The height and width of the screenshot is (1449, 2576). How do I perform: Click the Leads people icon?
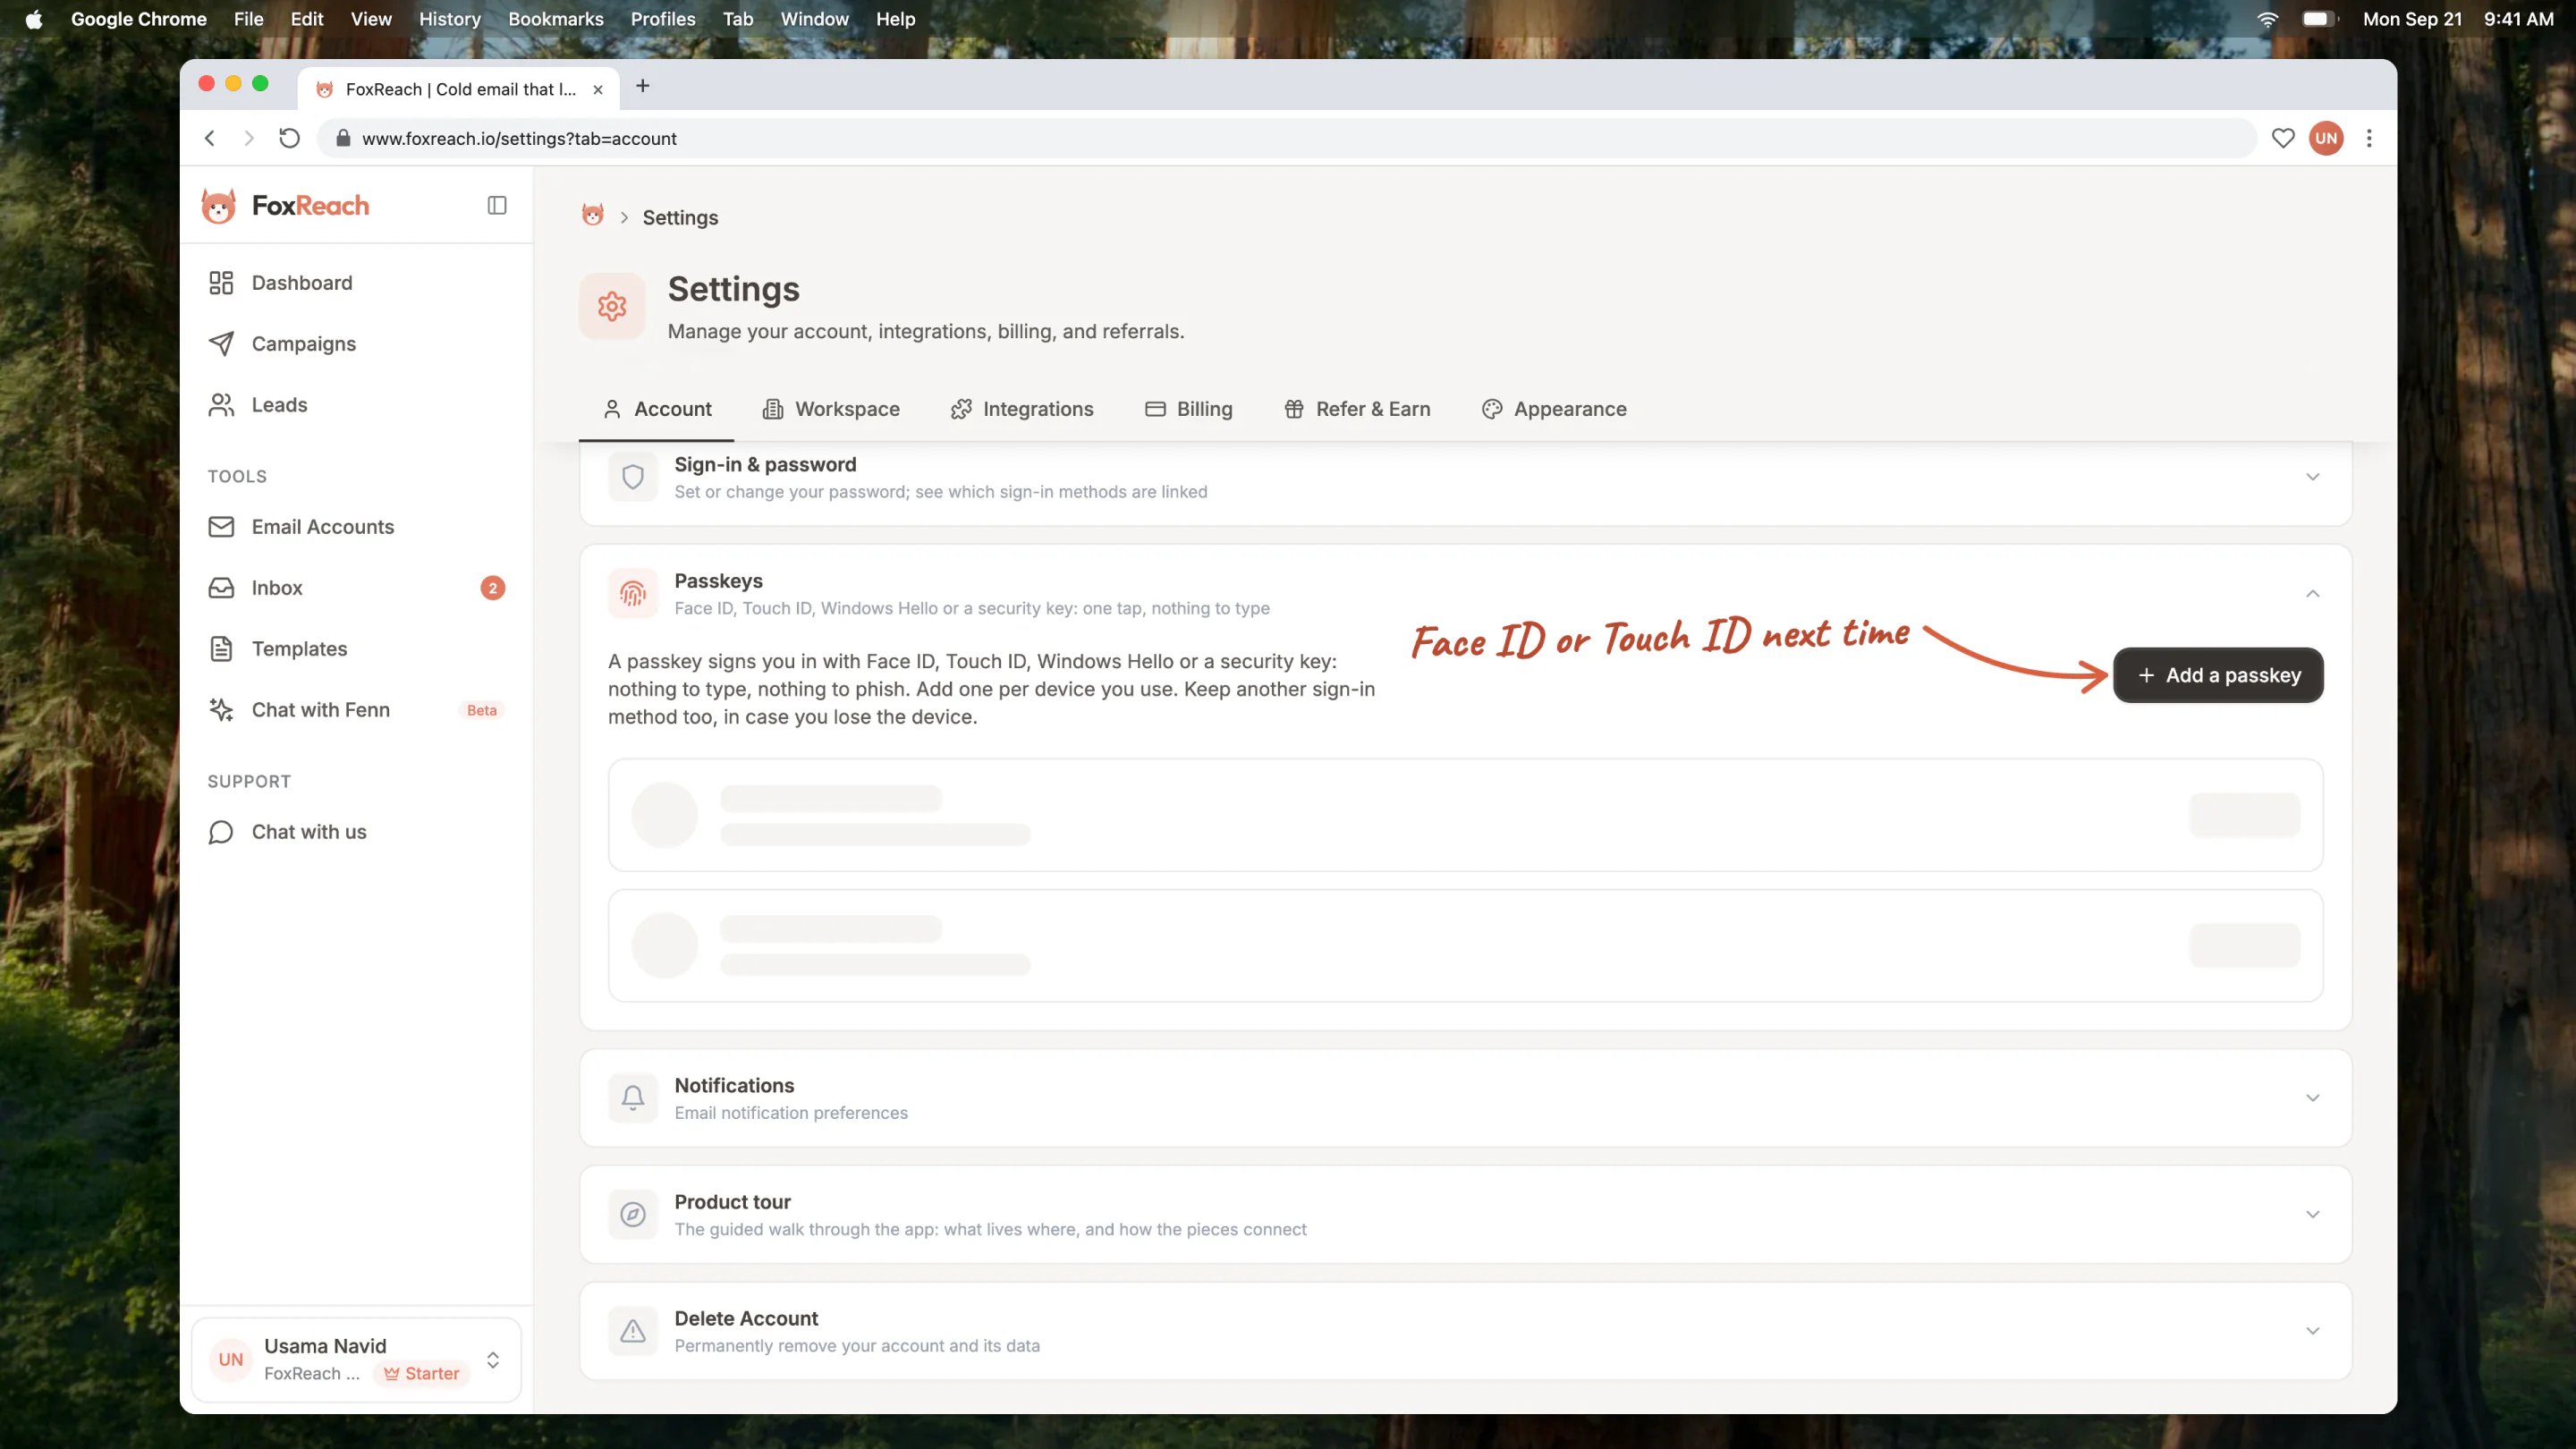(x=221, y=405)
